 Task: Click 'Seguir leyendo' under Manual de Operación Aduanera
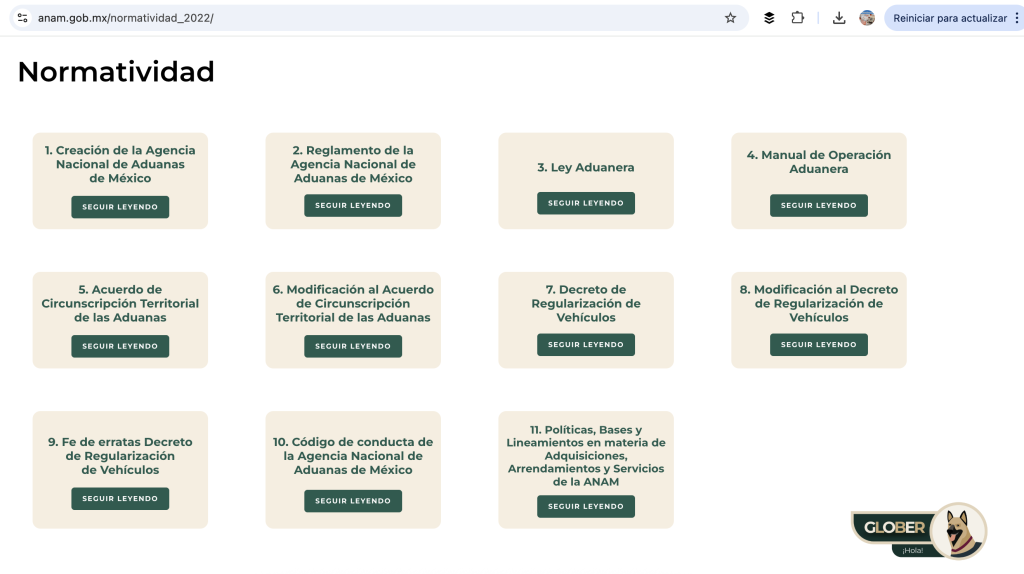point(819,206)
